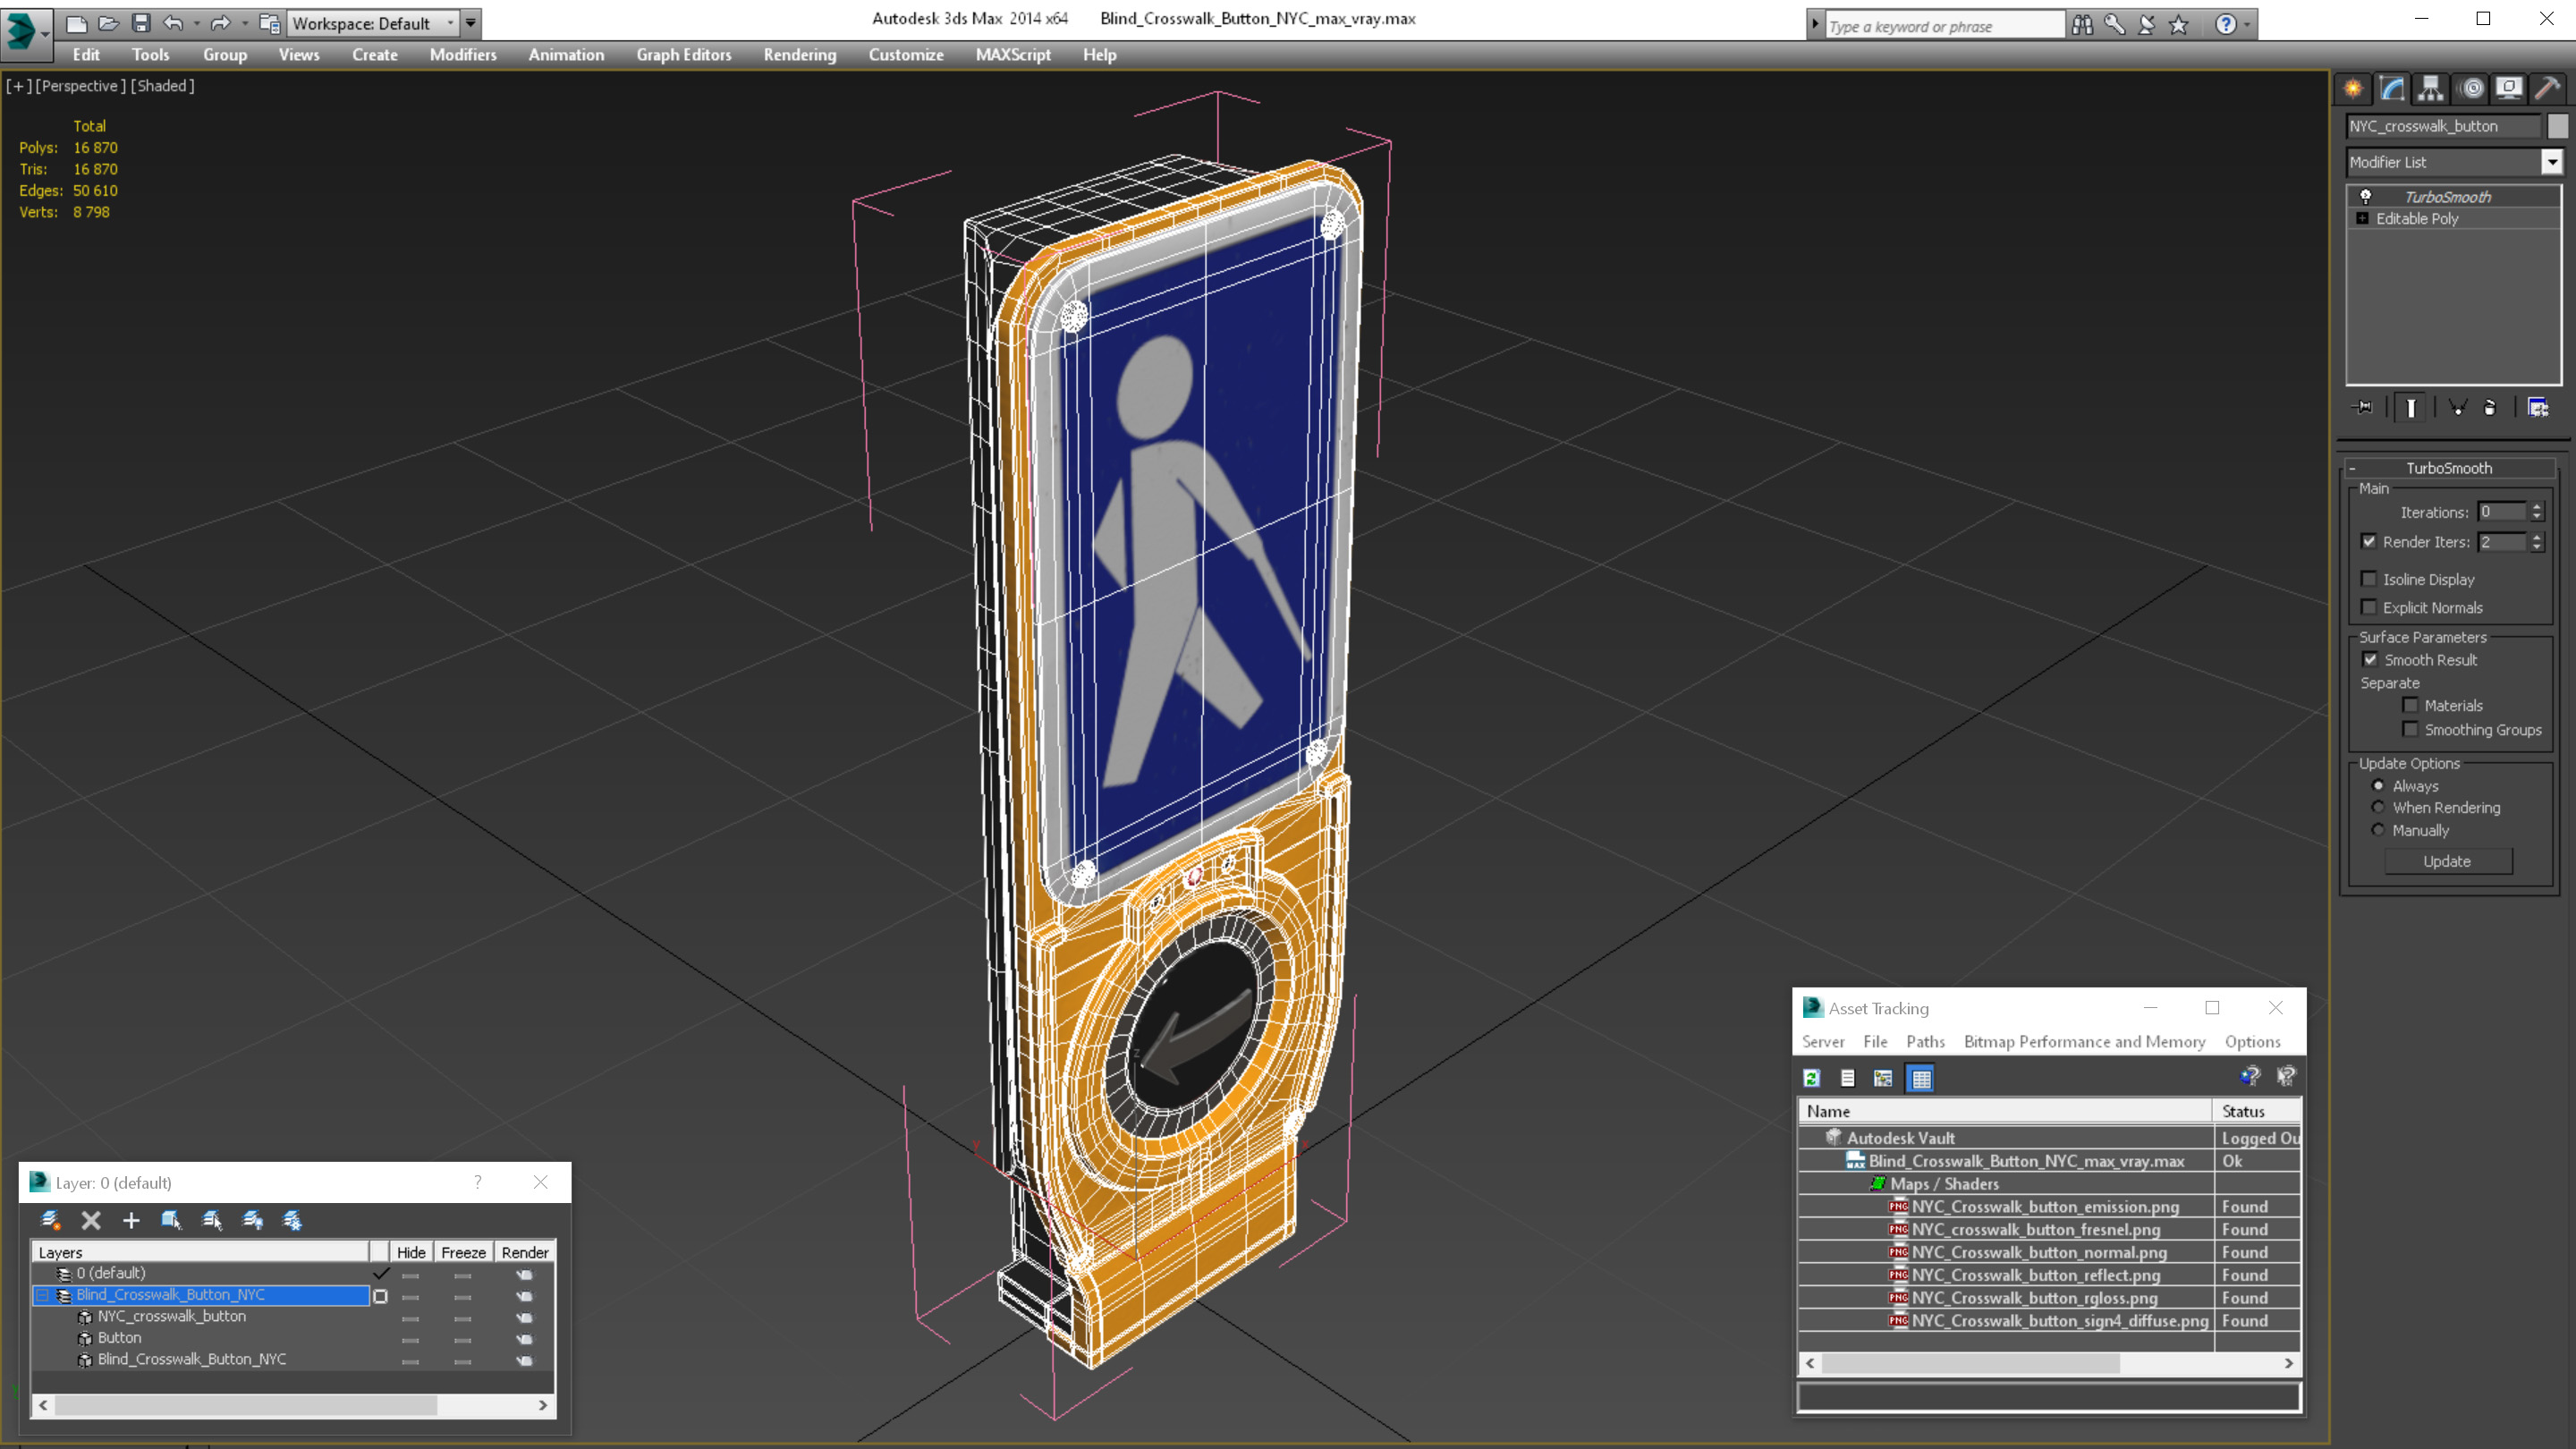The width and height of the screenshot is (2576, 1449).
Task: Click the TurboSmooth modifier icon
Action: pos(2366,195)
